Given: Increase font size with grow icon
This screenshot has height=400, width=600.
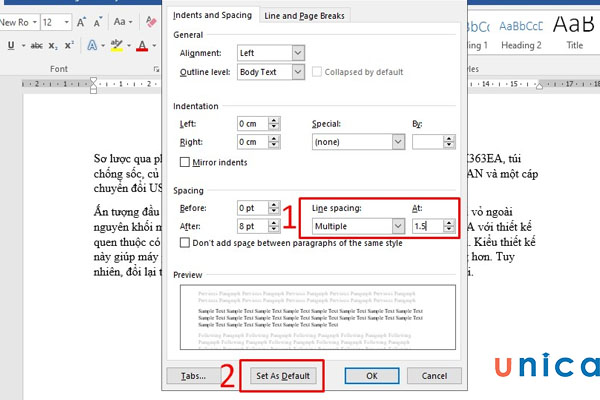Looking at the screenshot, I should pyautogui.click(x=81, y=22).
